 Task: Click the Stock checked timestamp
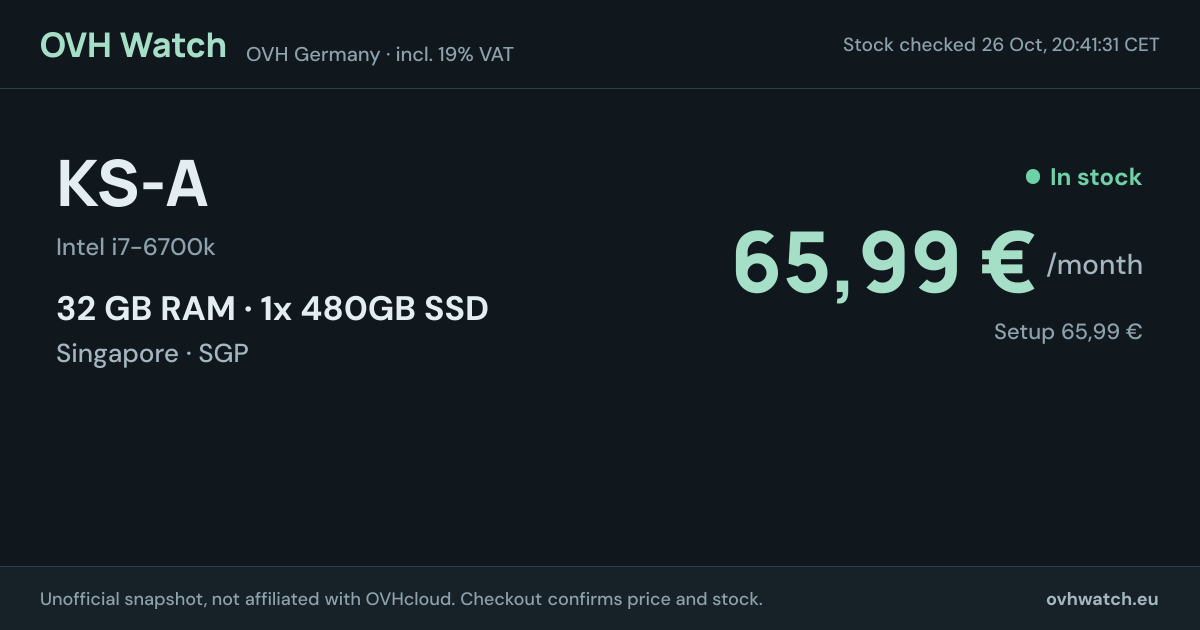[1001, 45]
